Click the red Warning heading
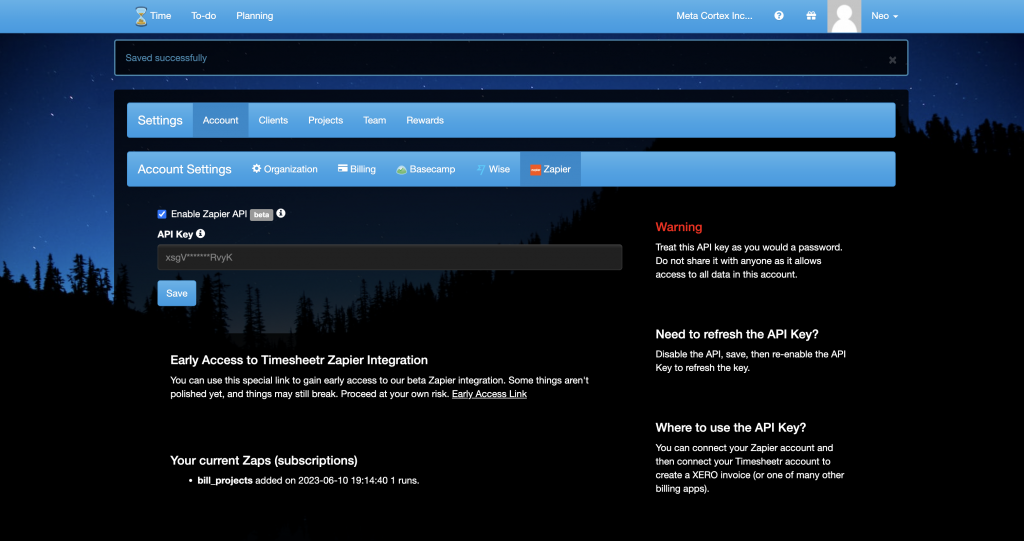1024x541 pixels. coord(679,227)
